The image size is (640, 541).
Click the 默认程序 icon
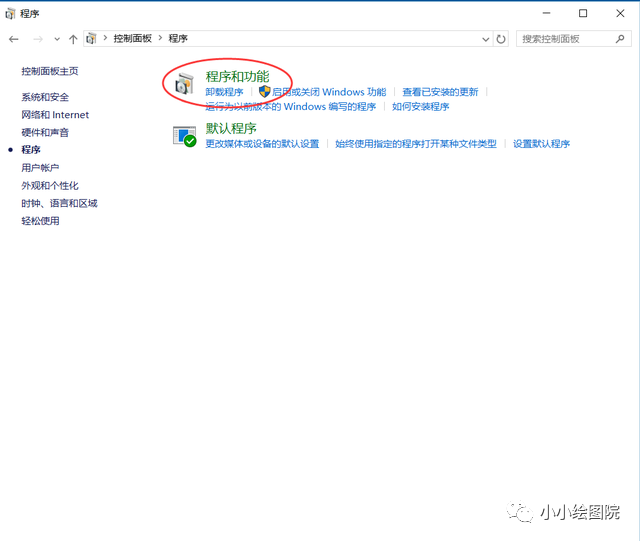tap(184, 136)
